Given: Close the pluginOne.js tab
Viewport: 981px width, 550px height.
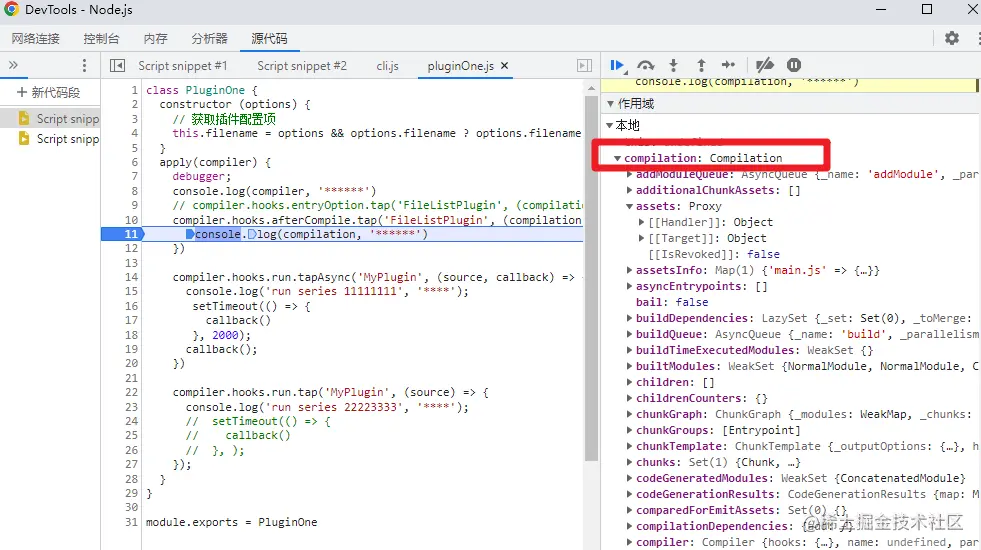Looking at the screenshot, I should 505,66.
